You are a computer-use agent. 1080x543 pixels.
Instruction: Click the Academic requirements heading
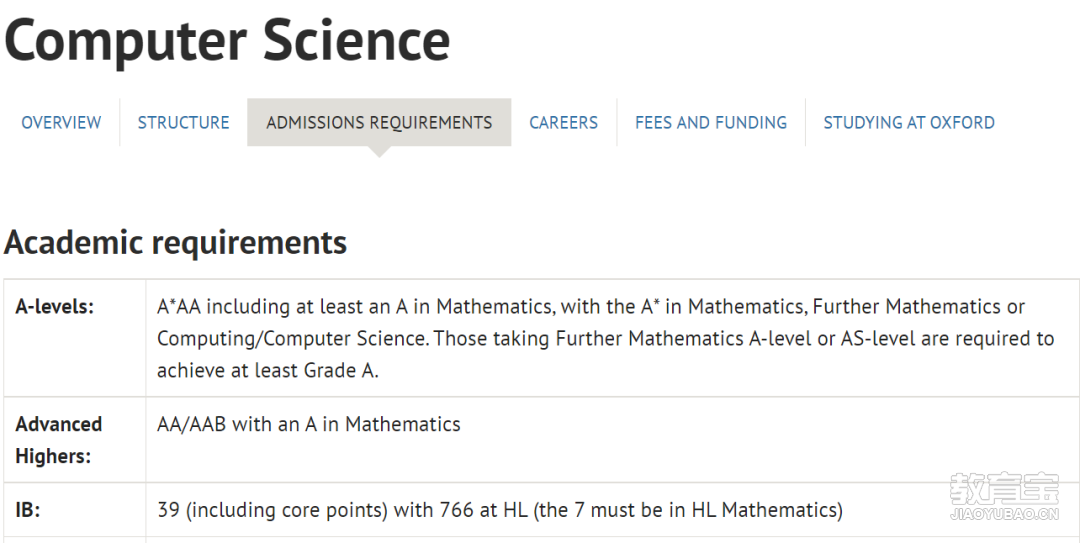tap(176, 243)
